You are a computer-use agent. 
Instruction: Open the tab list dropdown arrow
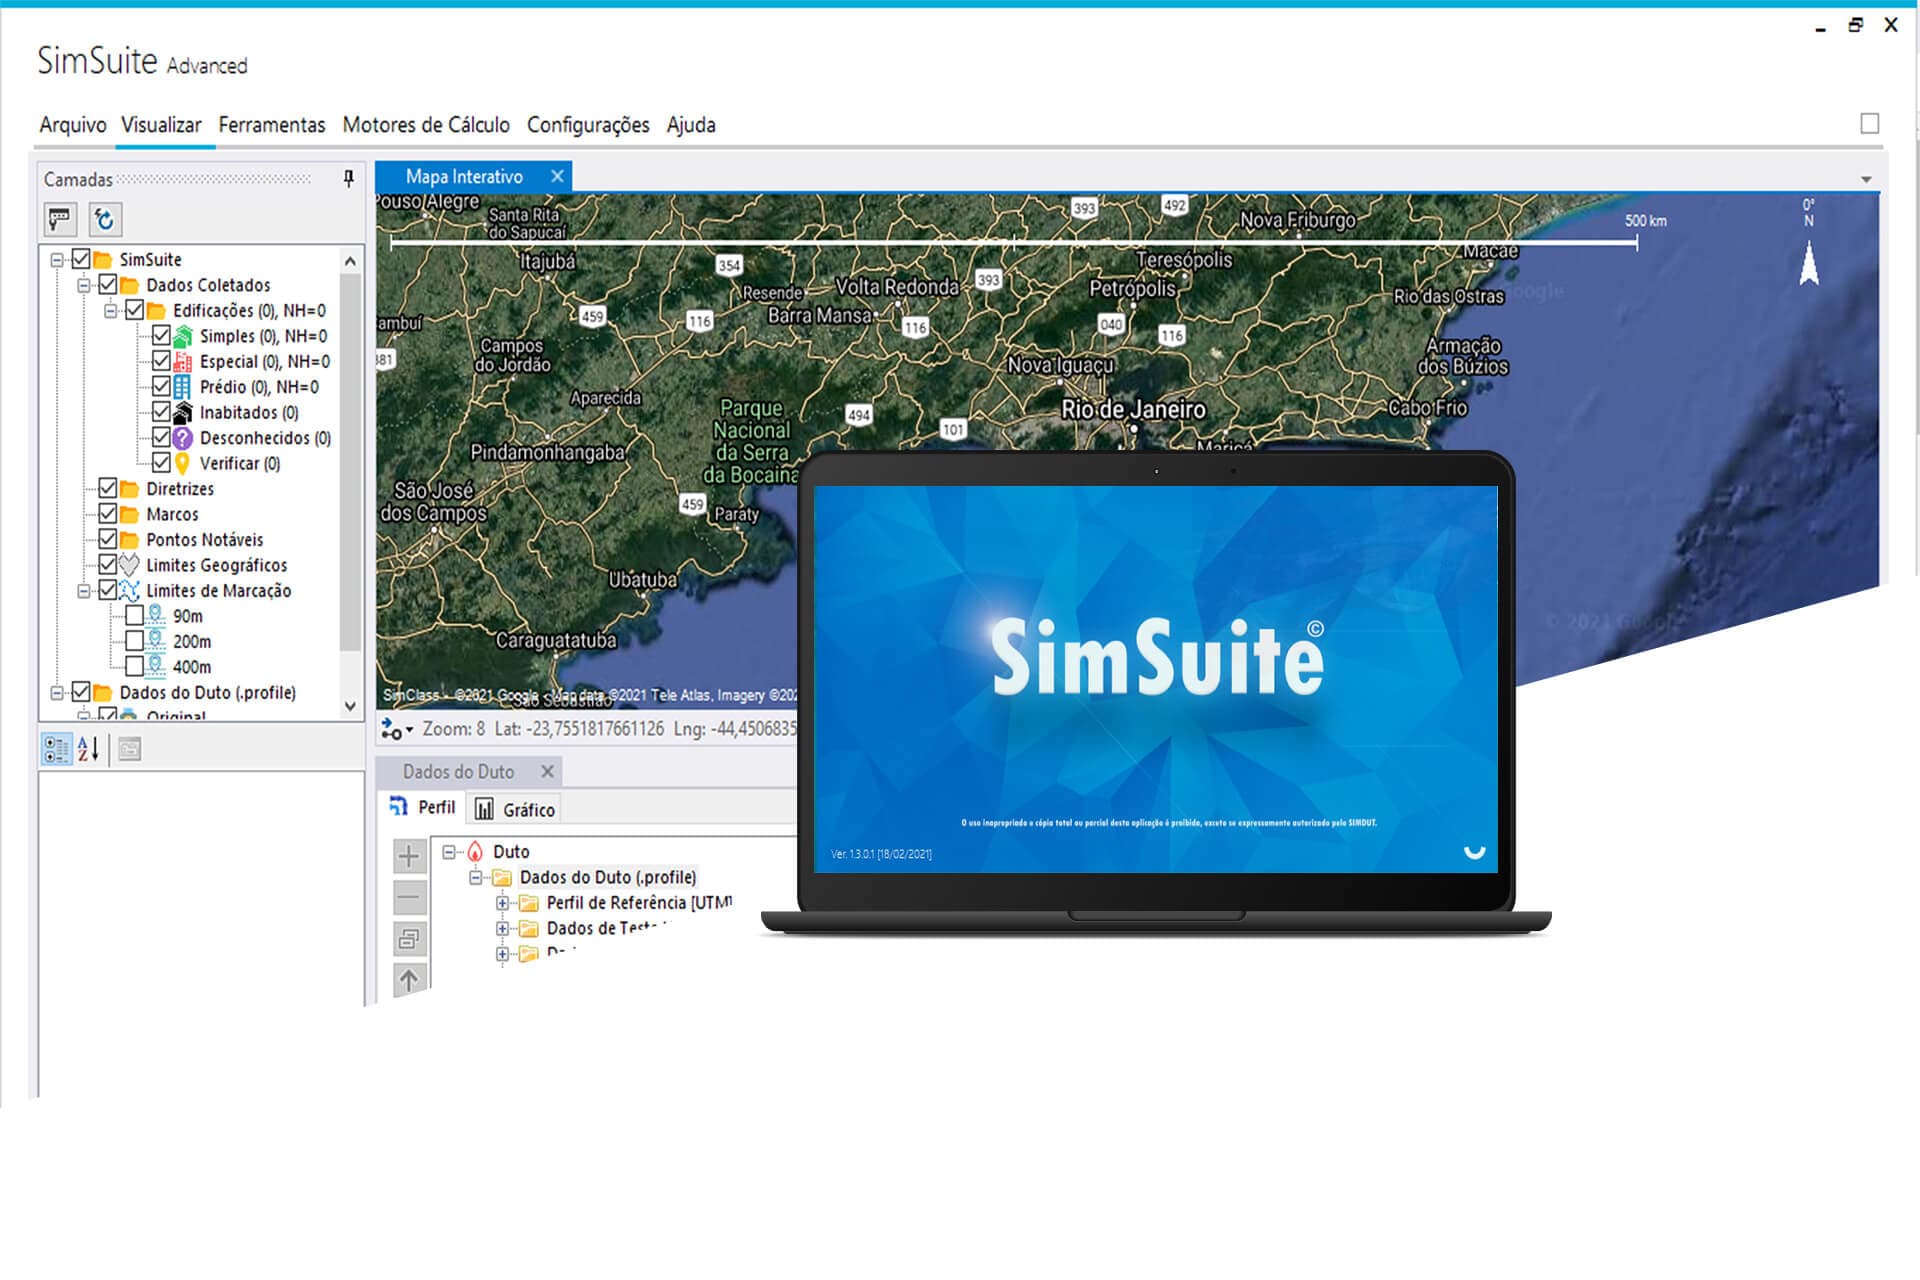click(1866, 180)
